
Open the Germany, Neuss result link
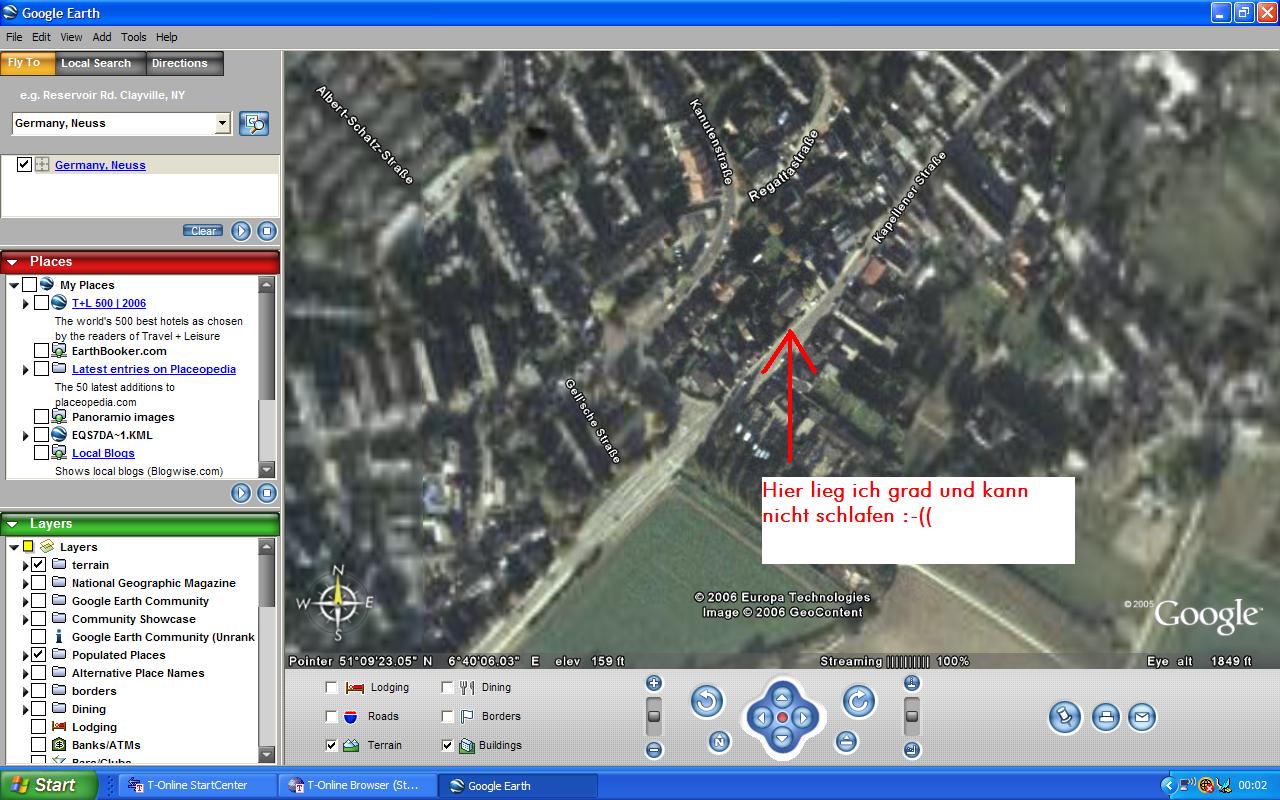100,165
